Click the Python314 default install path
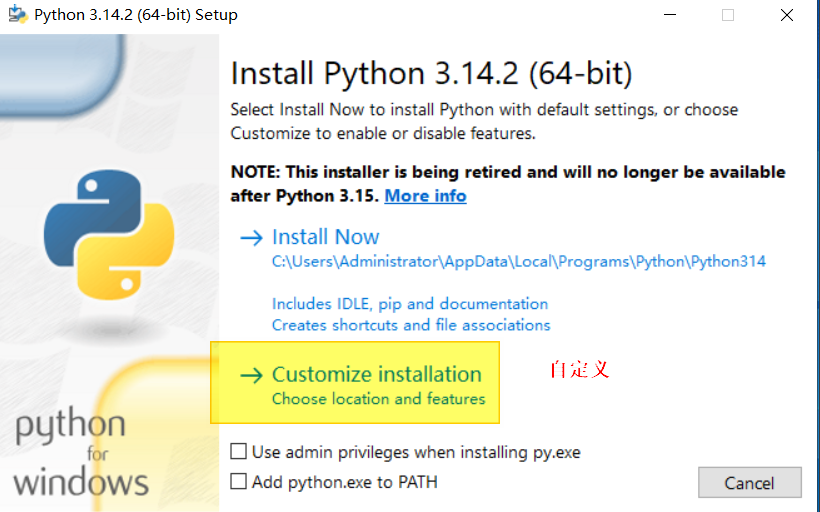The image size is (820, 512). 519,261
